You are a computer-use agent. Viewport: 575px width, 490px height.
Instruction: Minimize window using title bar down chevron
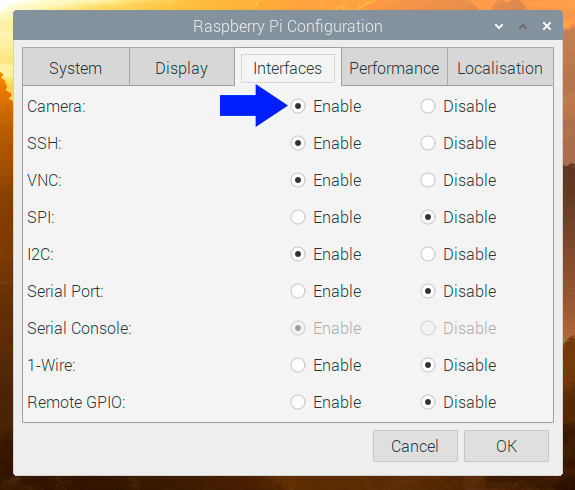(x=499, y=26)
